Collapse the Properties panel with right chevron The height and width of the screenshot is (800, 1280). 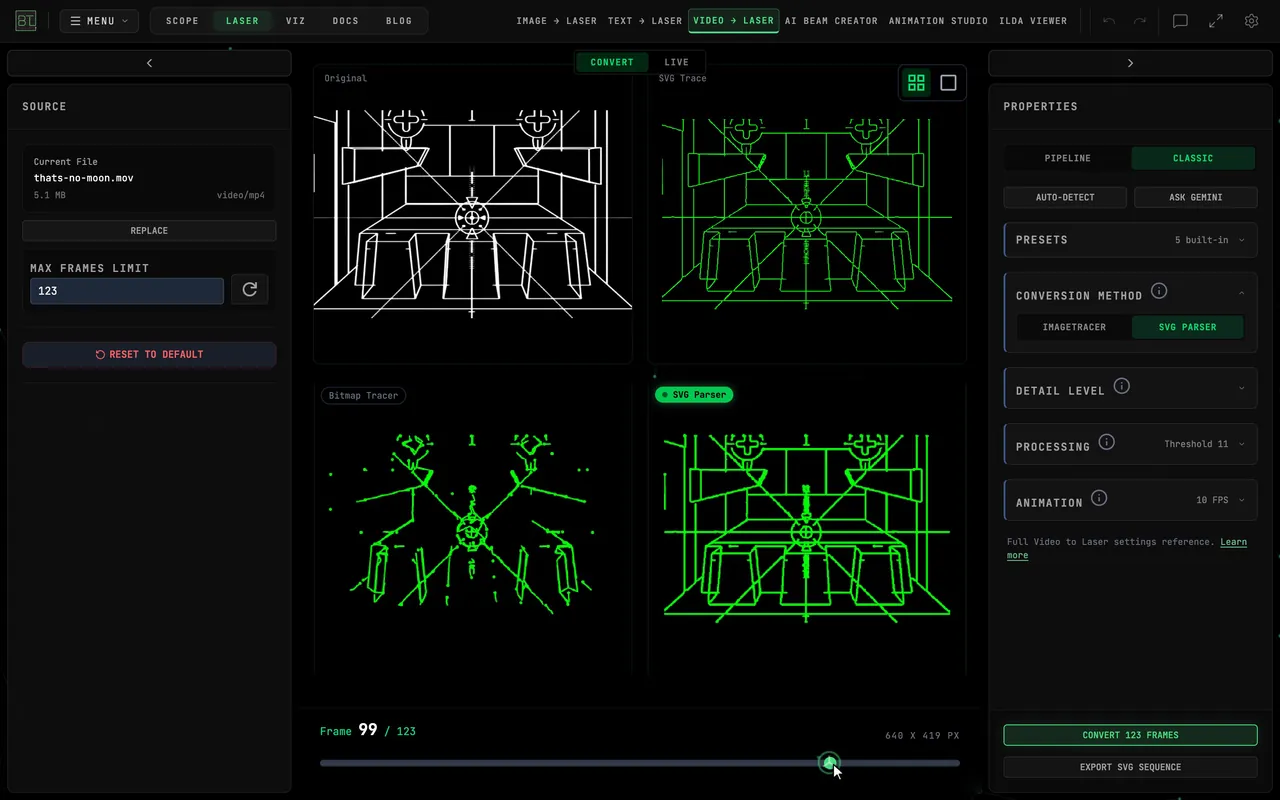point(1130,63)
